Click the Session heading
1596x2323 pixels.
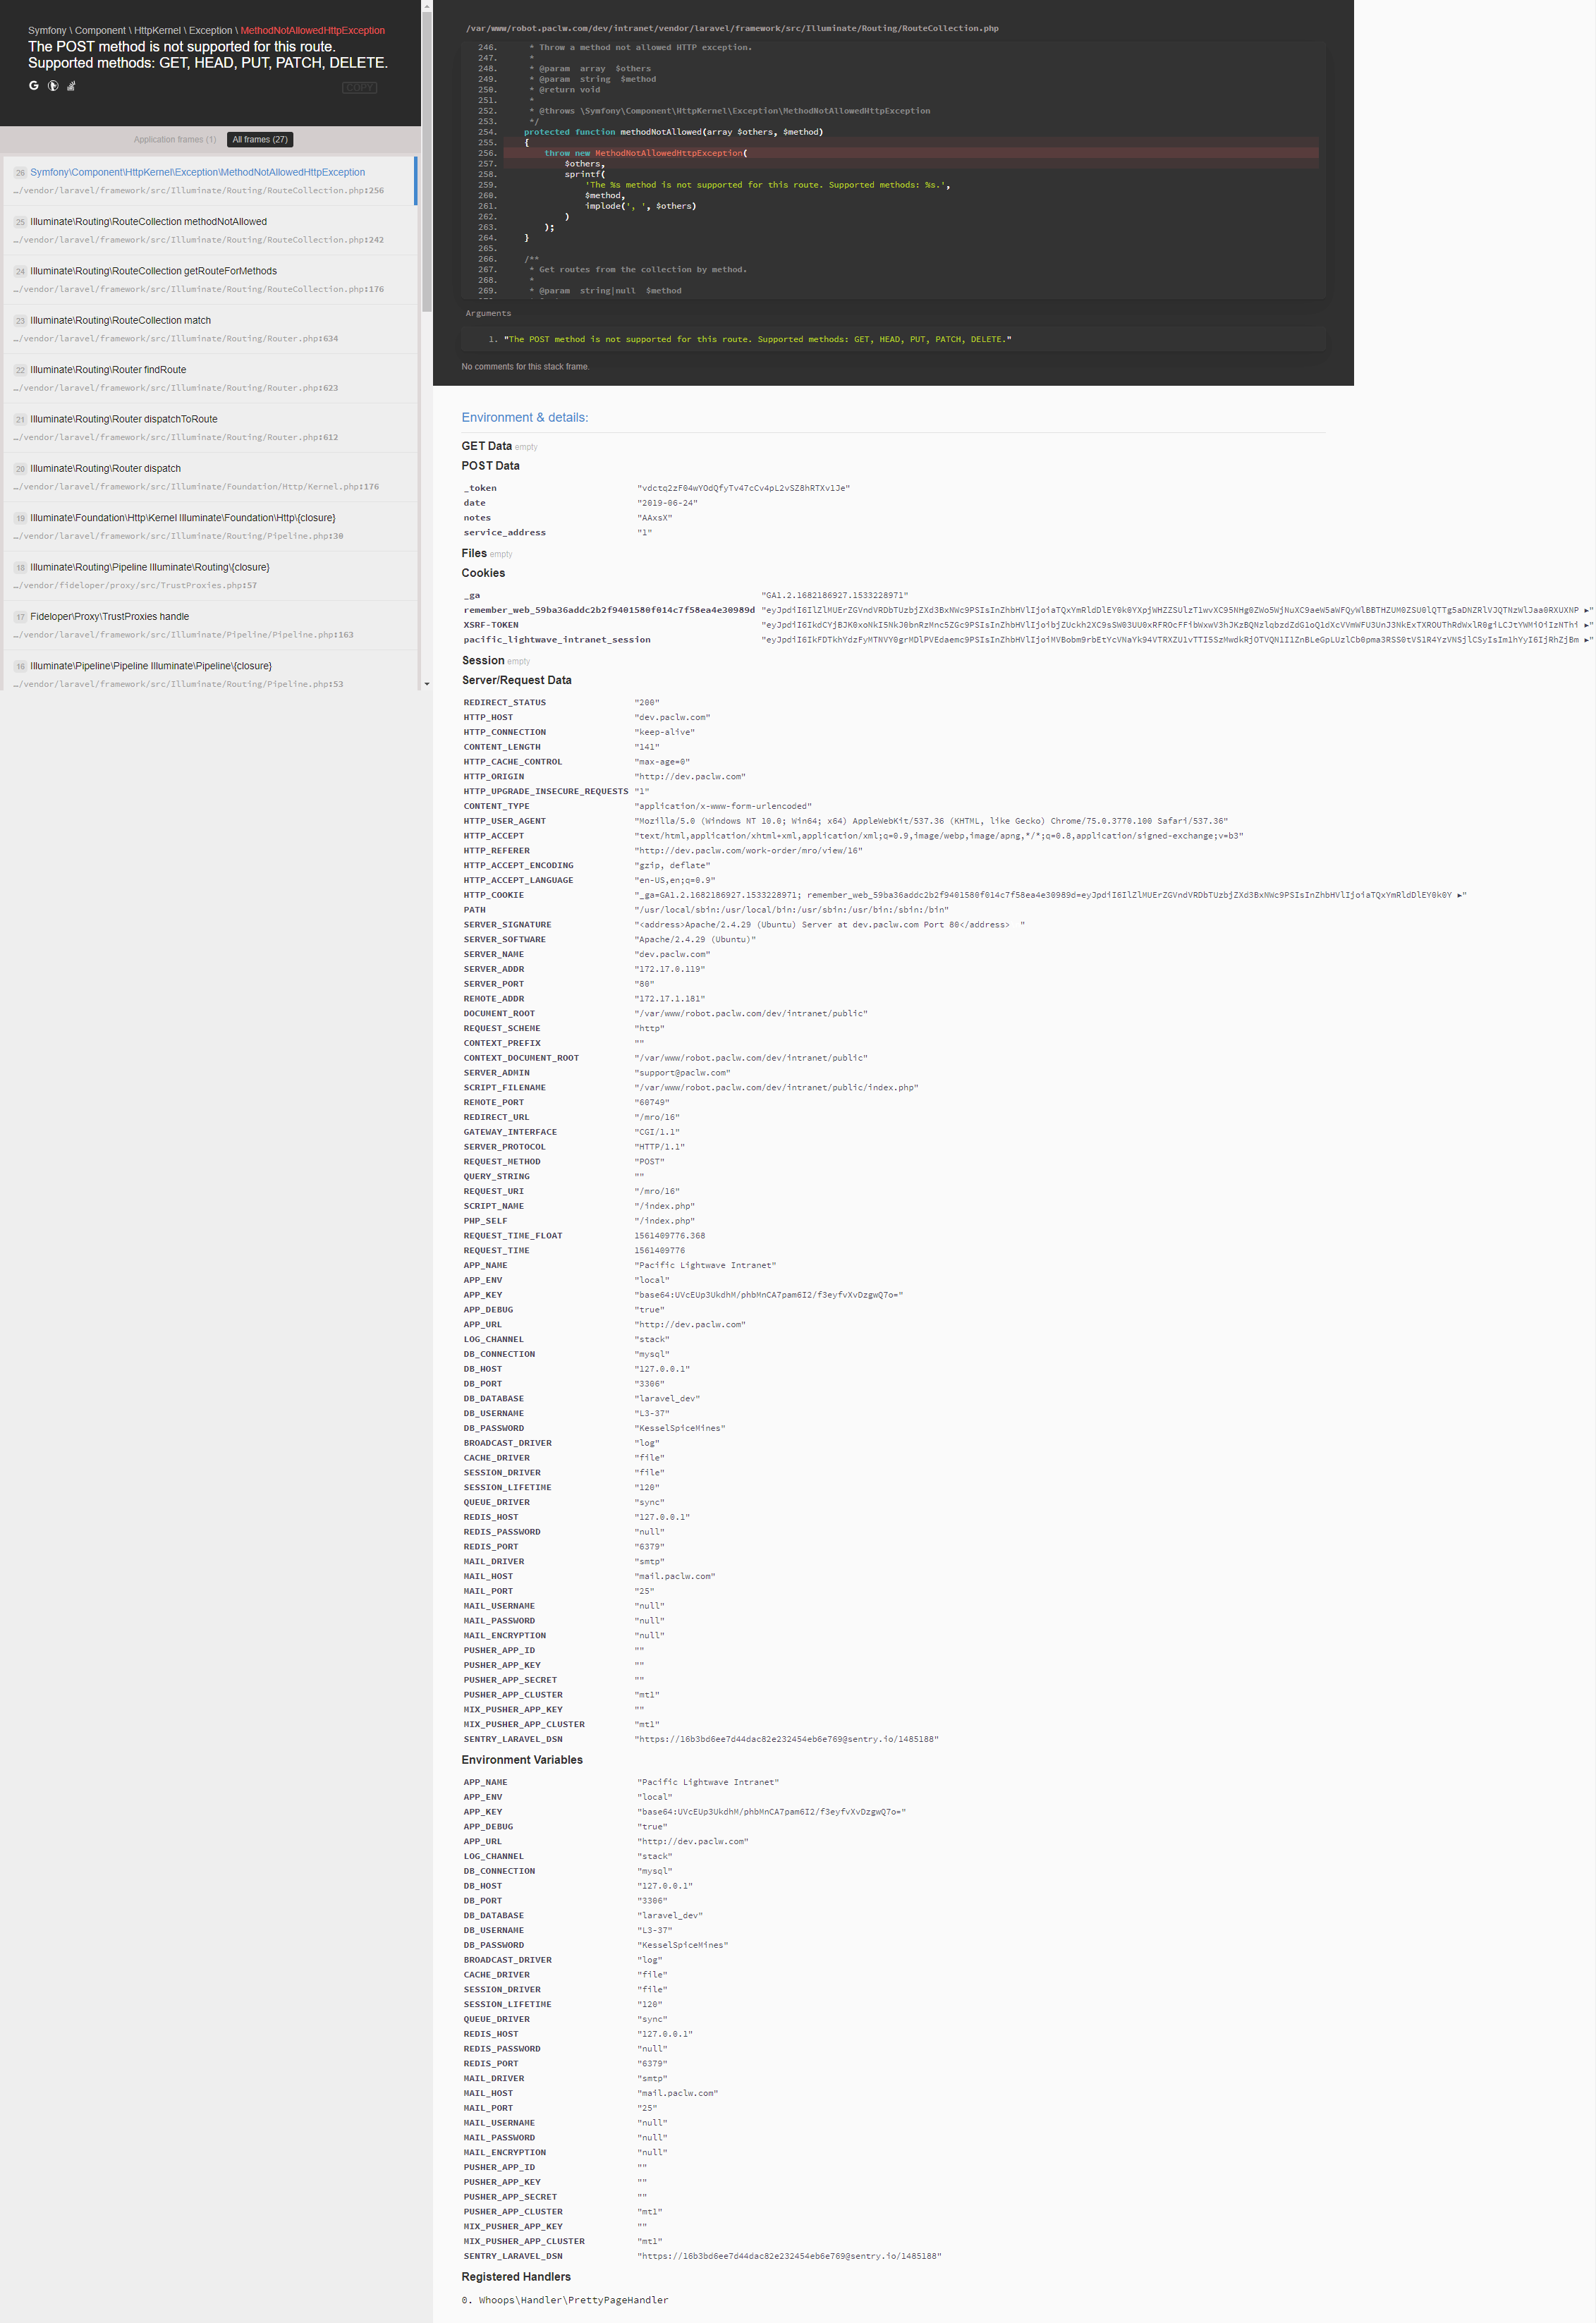483,661
